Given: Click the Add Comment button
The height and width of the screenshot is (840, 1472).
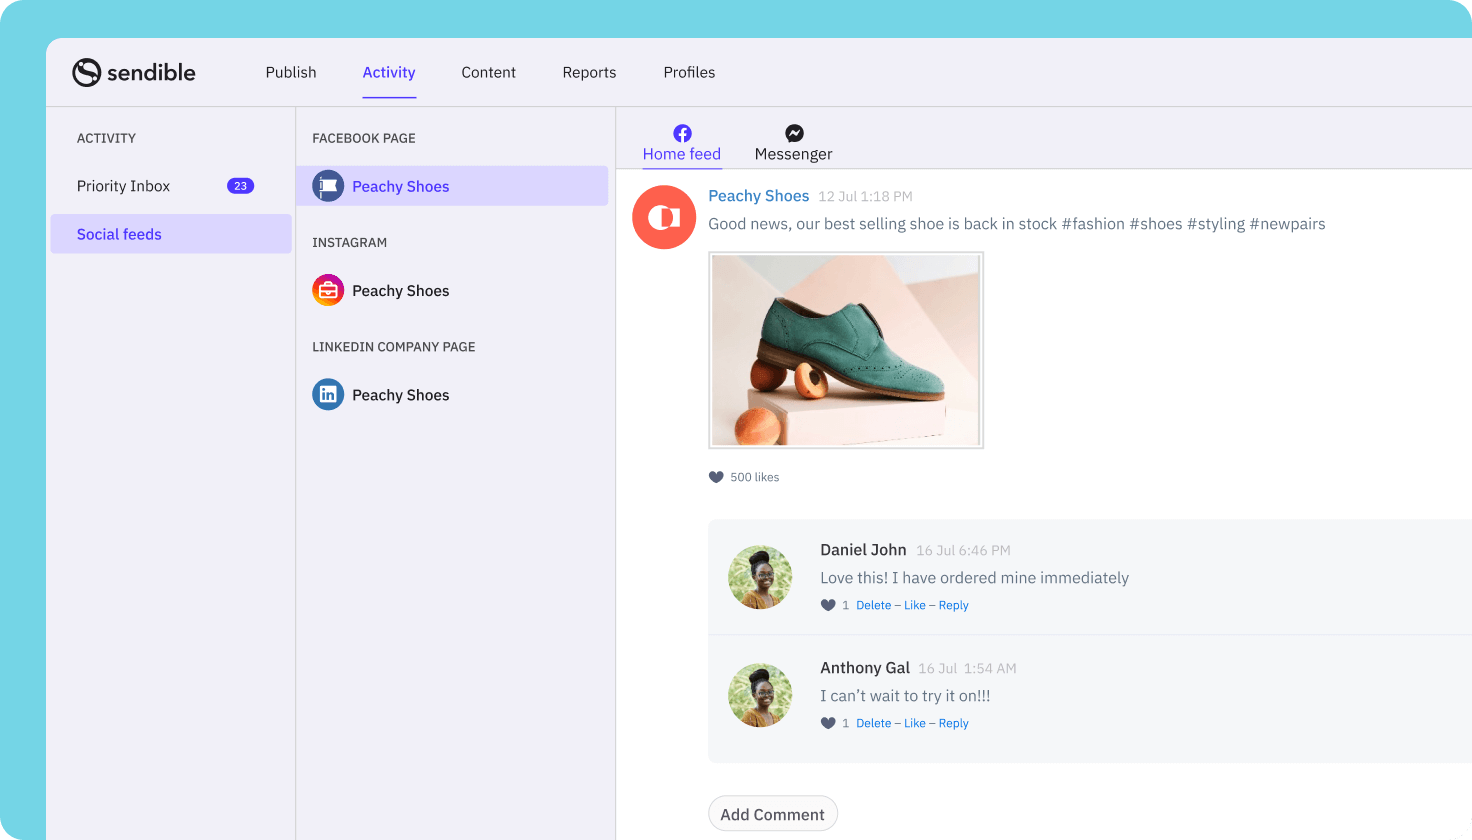Looking at the screenshot, I should tap(772, 813).
